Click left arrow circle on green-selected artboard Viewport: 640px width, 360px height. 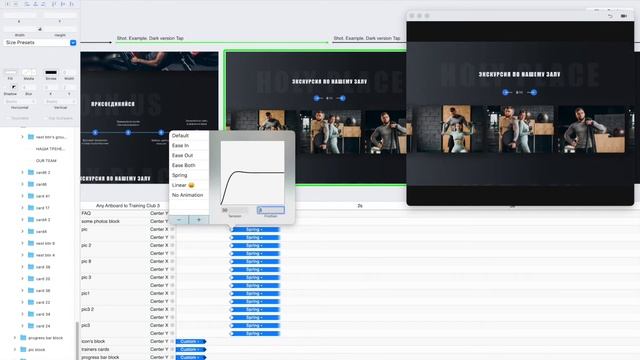pos(317,98)
